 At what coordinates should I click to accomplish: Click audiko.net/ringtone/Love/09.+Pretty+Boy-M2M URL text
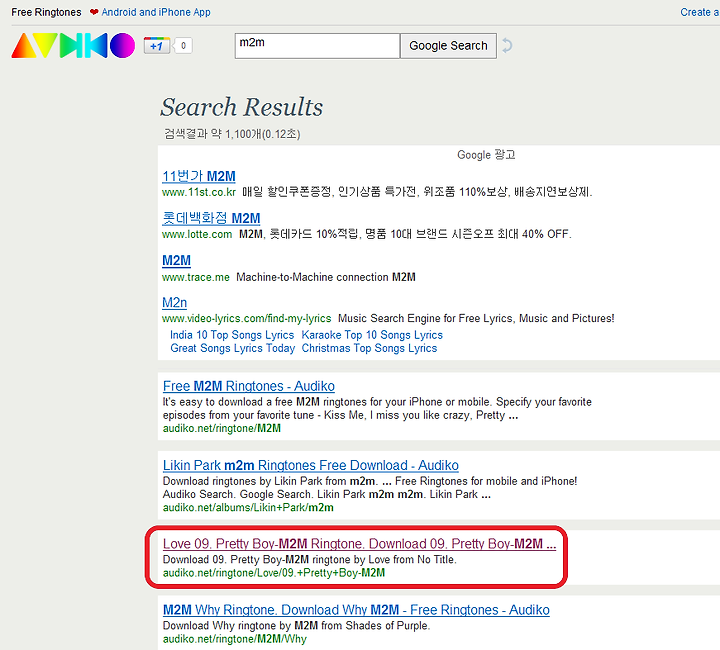click(274, 573)
